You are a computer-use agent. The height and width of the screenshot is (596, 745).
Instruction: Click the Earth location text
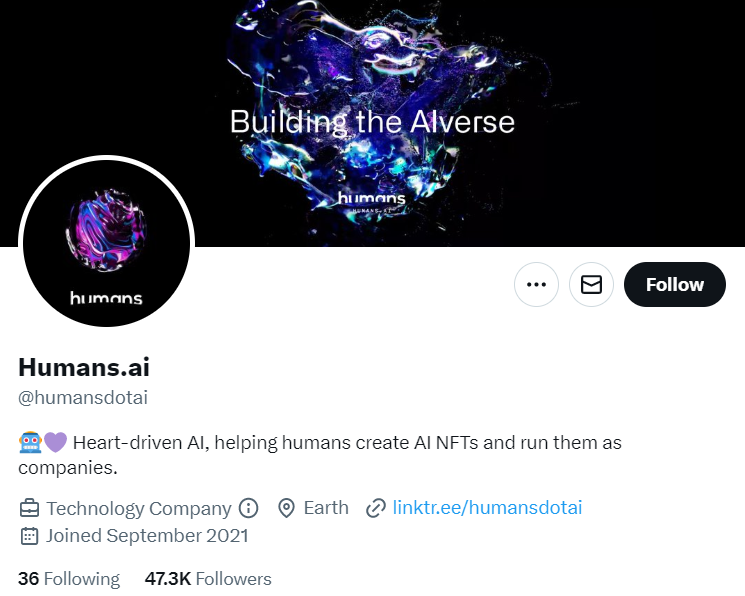point(326,508)
